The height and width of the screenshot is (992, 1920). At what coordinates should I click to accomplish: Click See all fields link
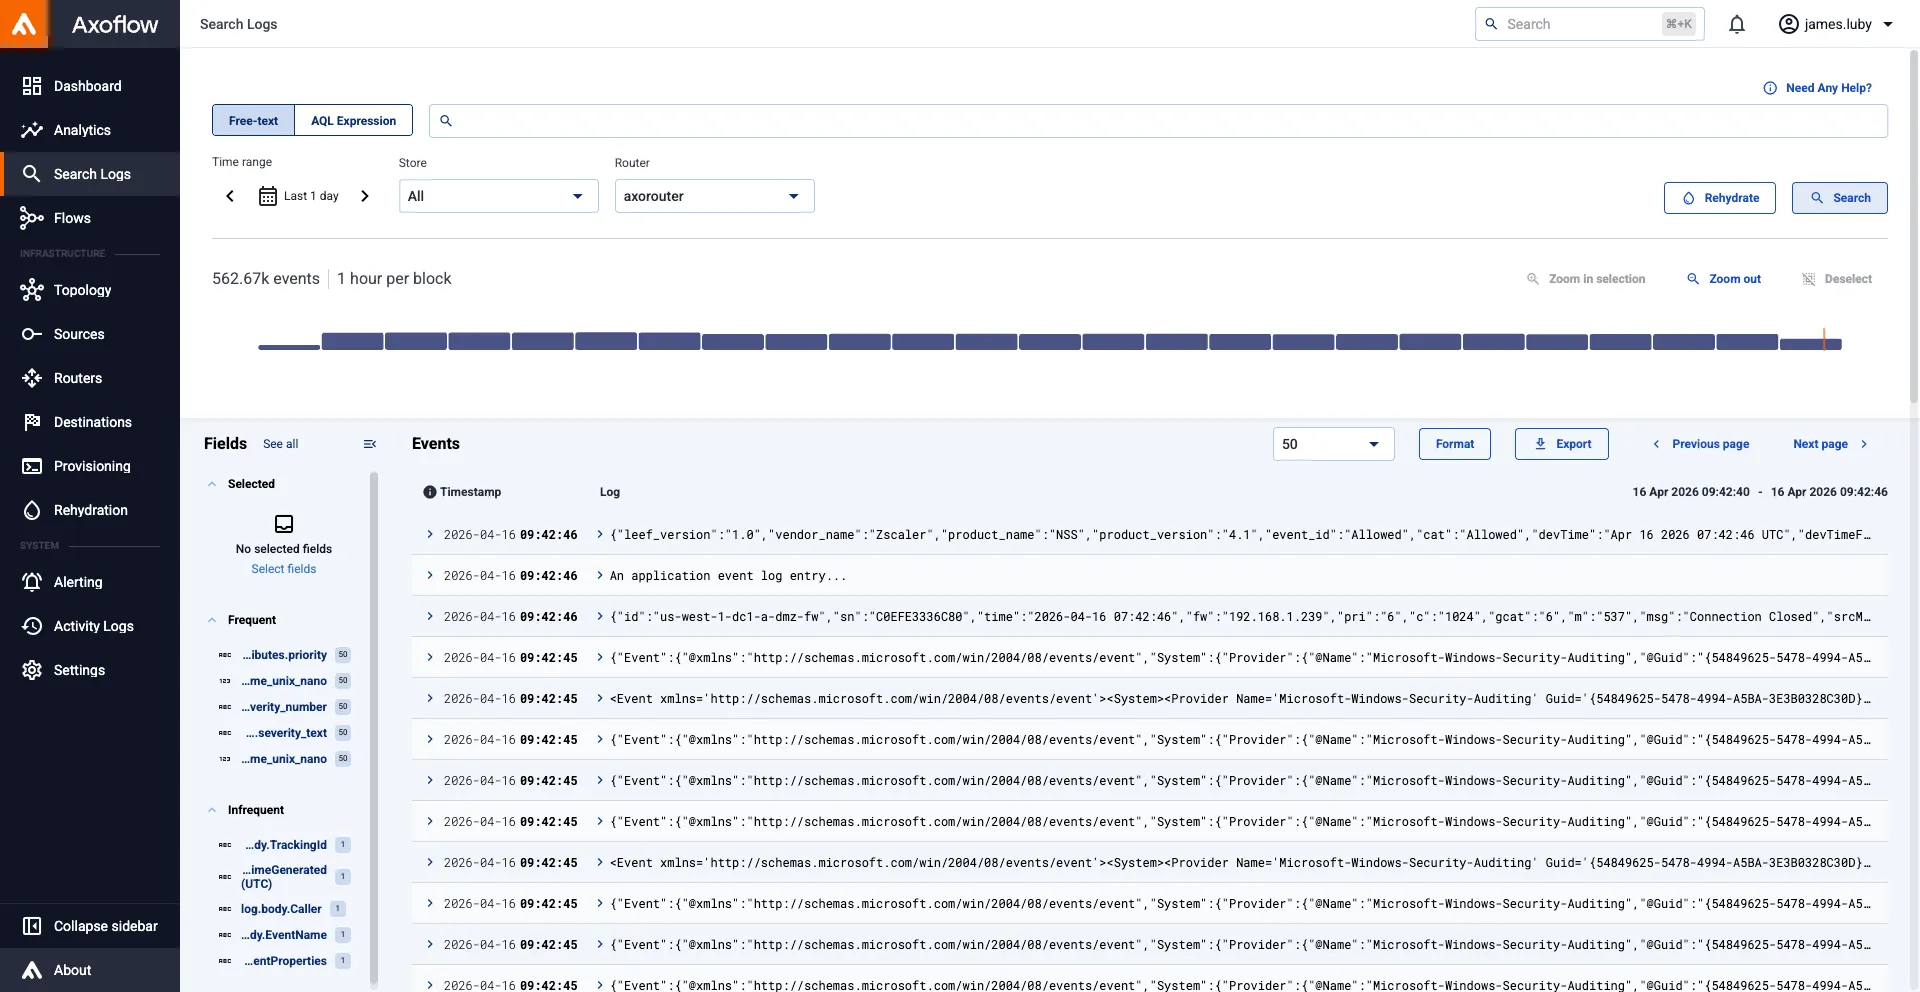pyautogui.click(x=280, y=444)
